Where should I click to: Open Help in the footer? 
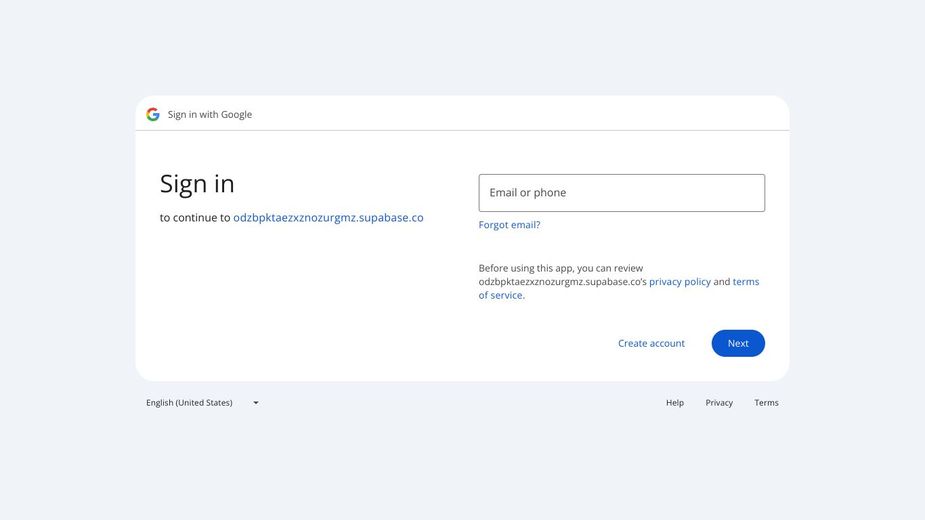pos(675,403)
